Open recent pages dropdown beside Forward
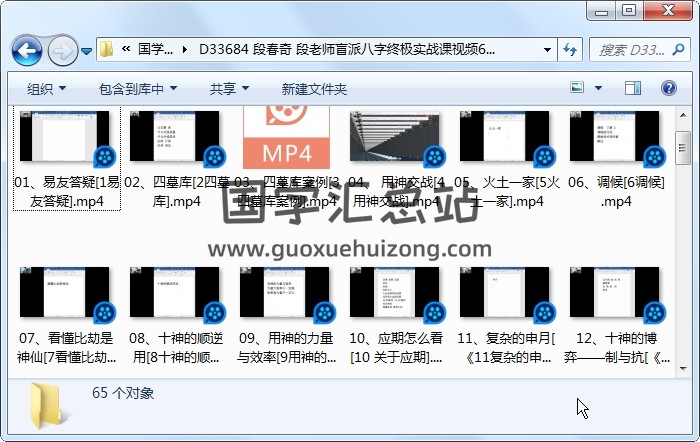This screenshot has width=700, height=442. pos(87,50)
